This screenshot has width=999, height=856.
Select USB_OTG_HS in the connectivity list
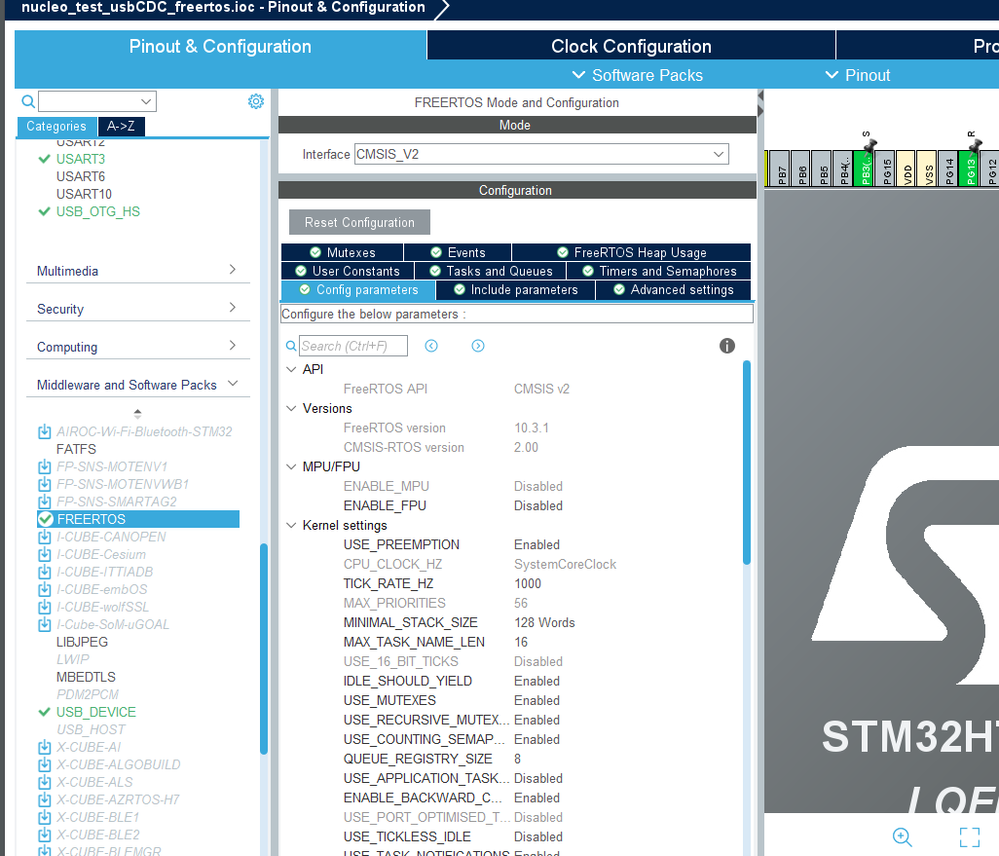point(97,211)
